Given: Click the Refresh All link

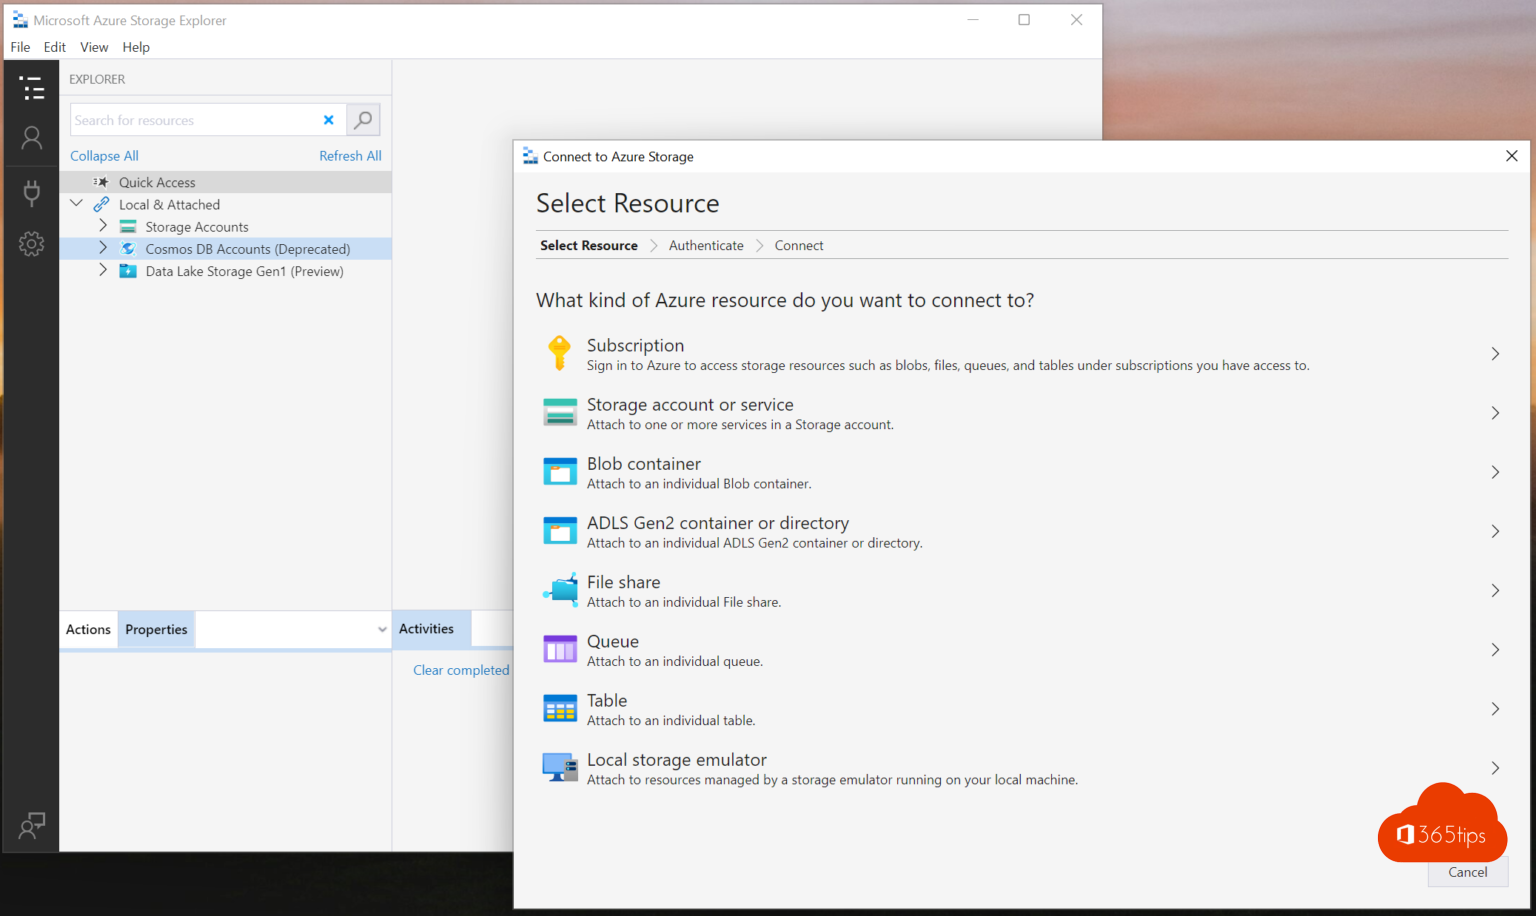Looking at the screenshot, I should pos(350,155).
